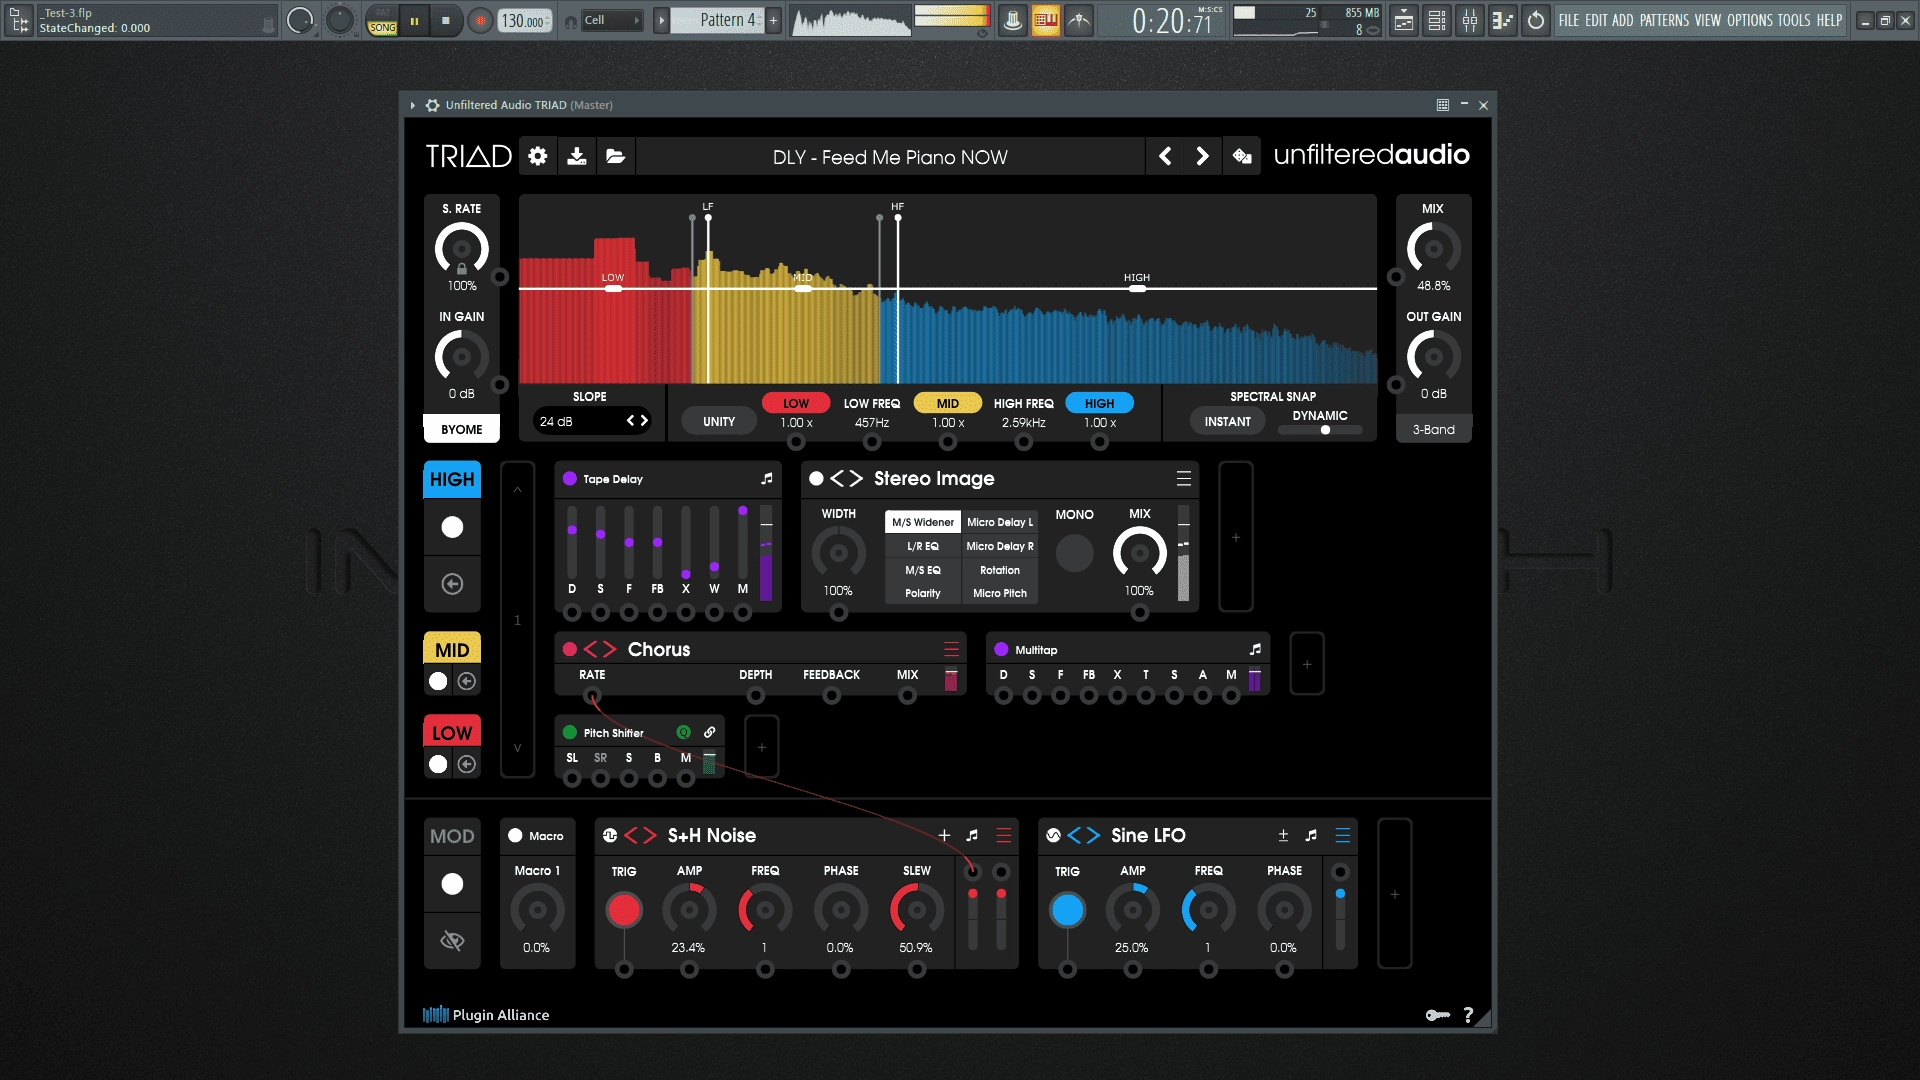
Task: Change slope with the 24 dB arrows
Action: click(637, 421)
